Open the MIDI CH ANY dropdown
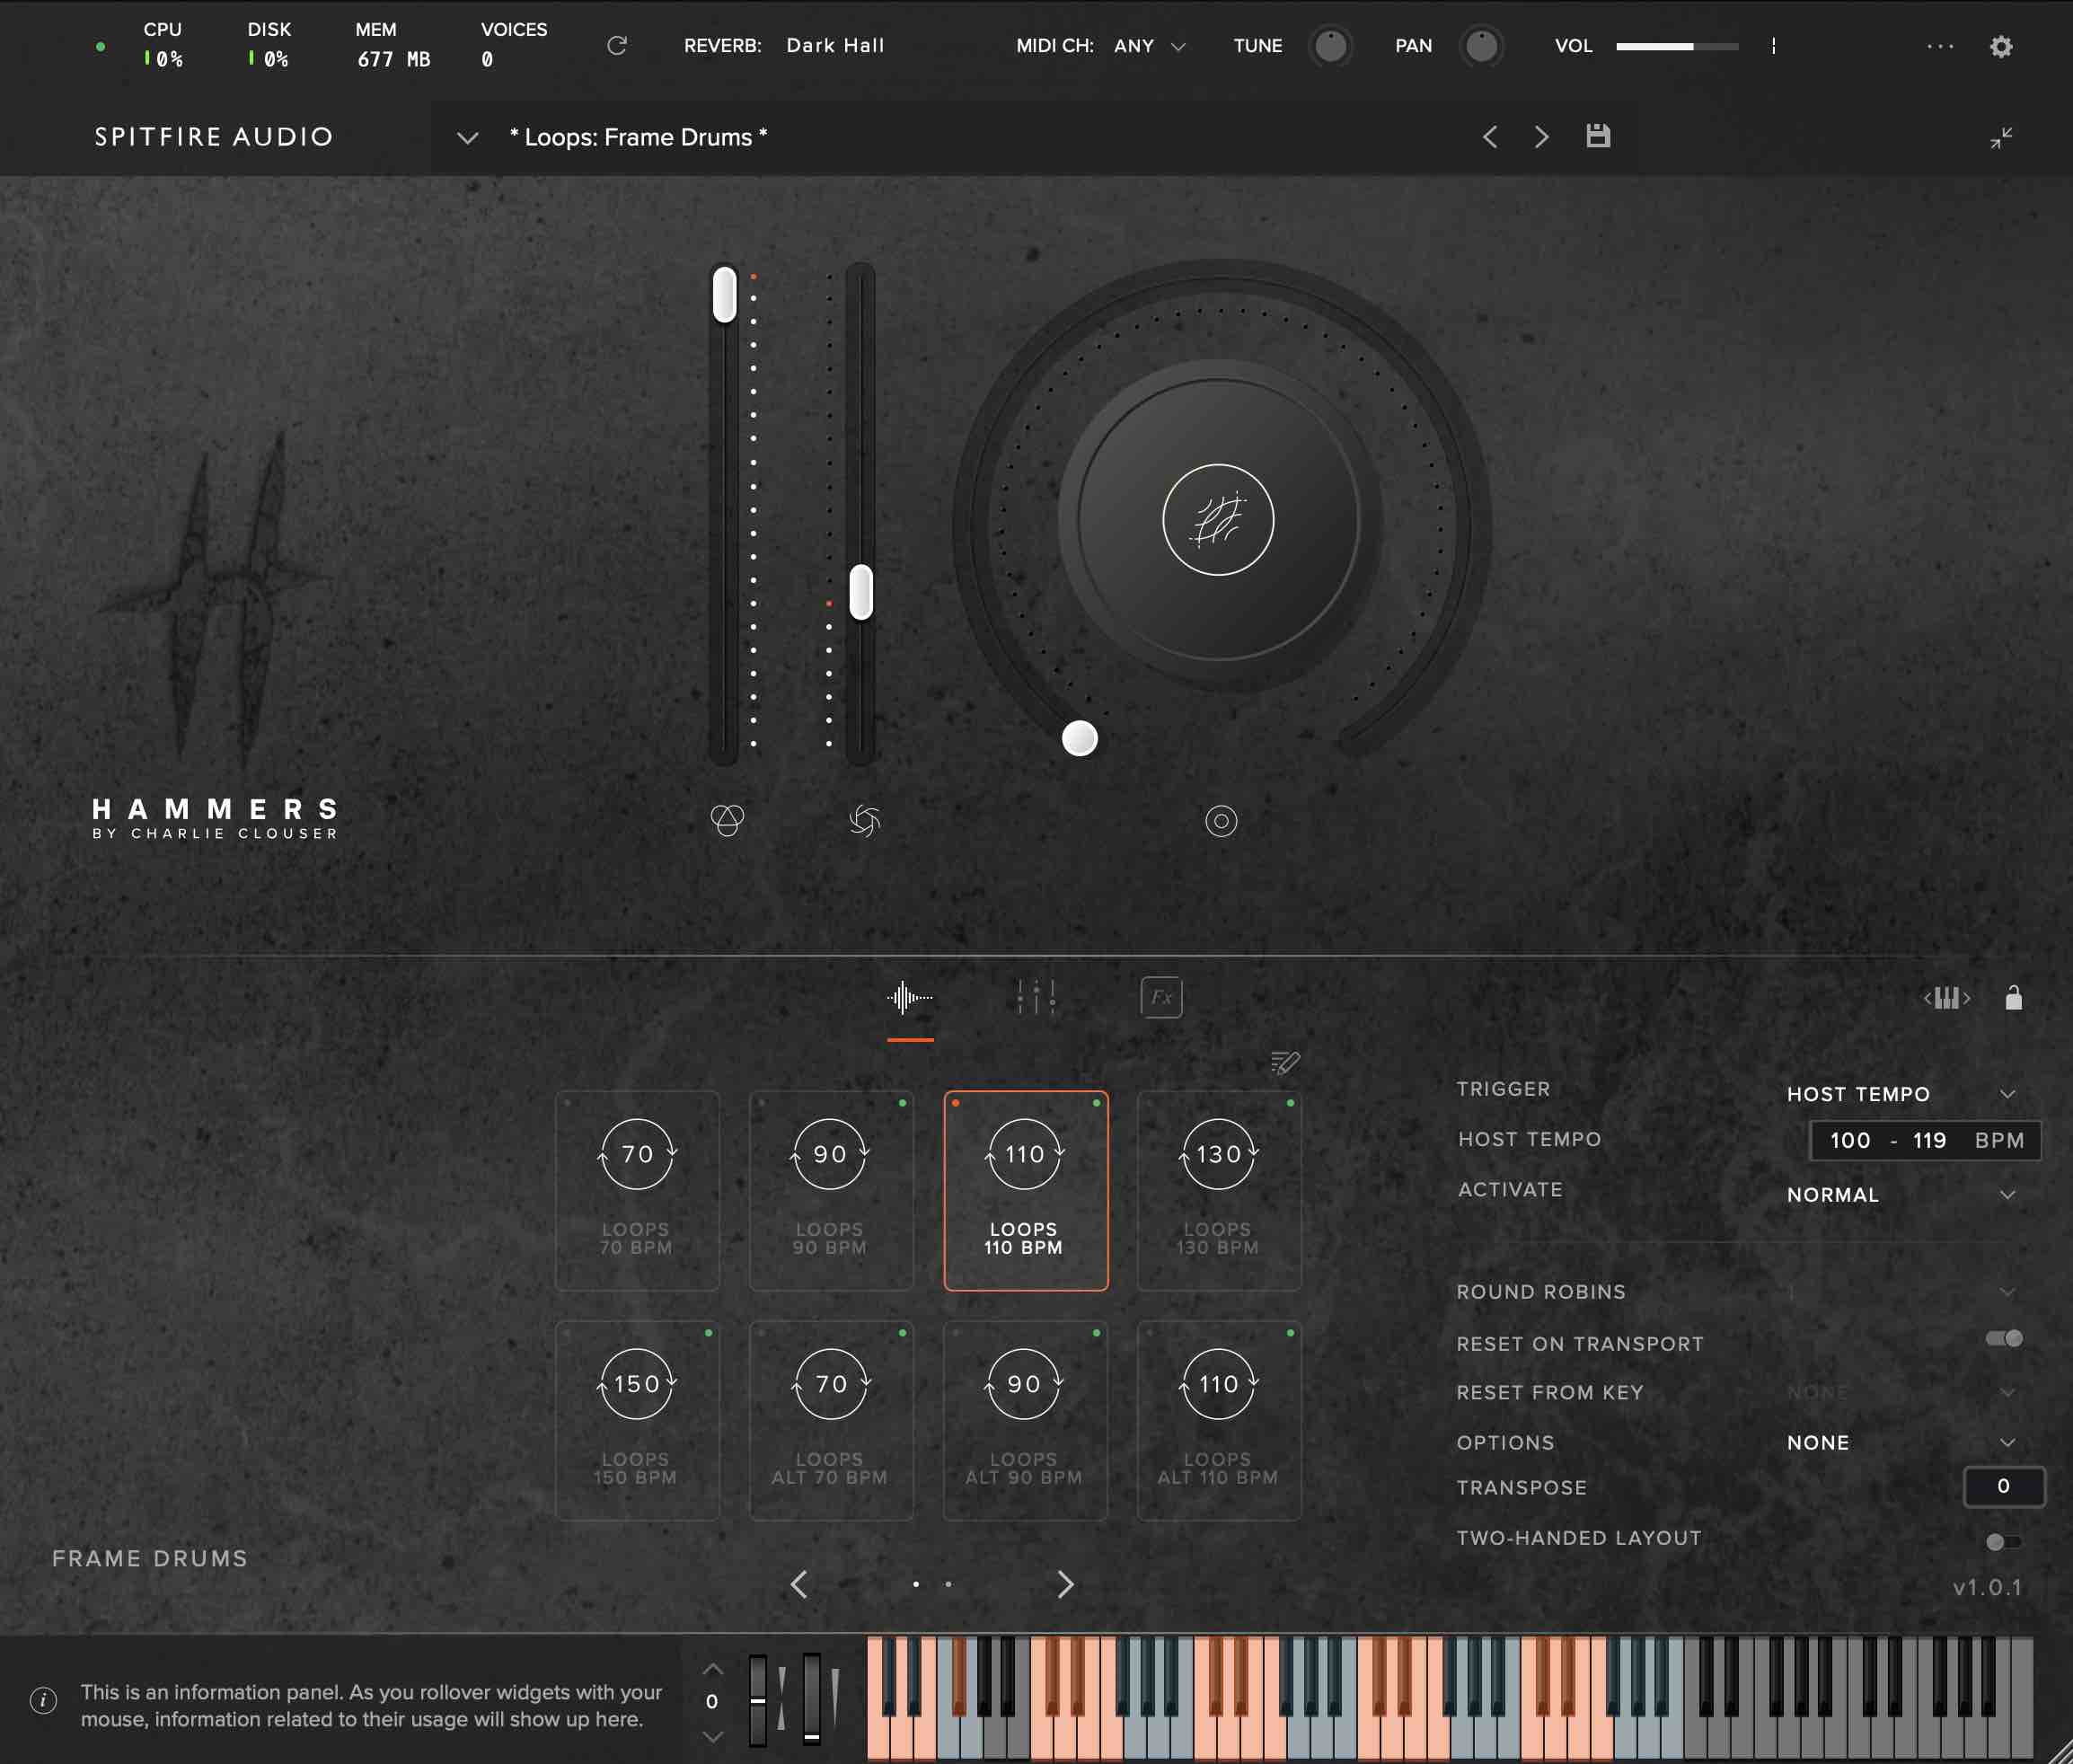 1150,46
